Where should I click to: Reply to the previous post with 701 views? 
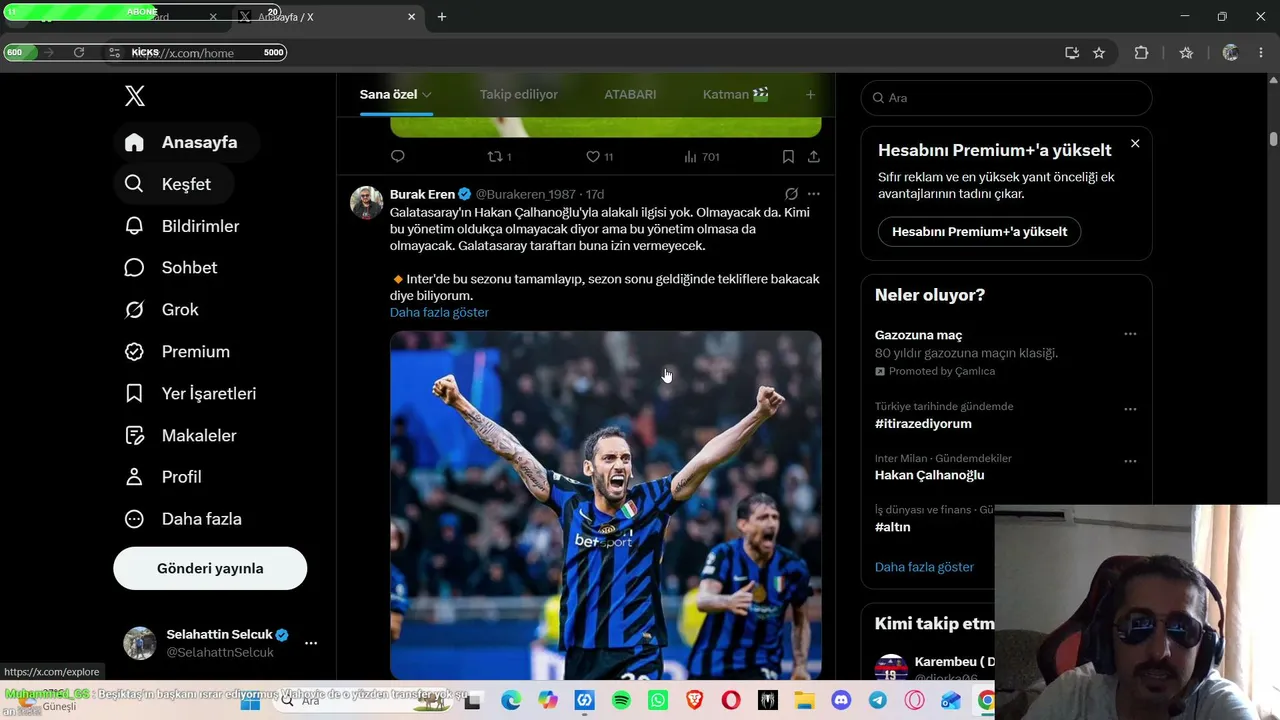pos(398,156)
